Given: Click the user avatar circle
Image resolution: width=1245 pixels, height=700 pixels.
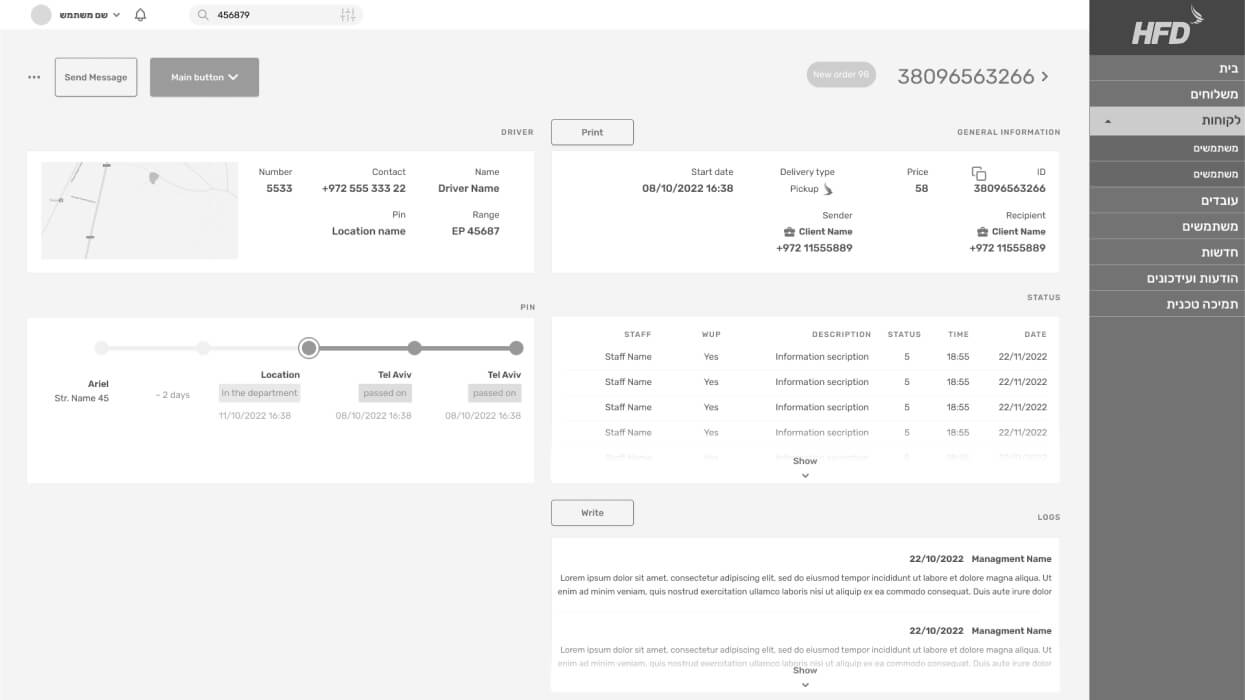Looking at the screenshot, I should pos(41,15).
